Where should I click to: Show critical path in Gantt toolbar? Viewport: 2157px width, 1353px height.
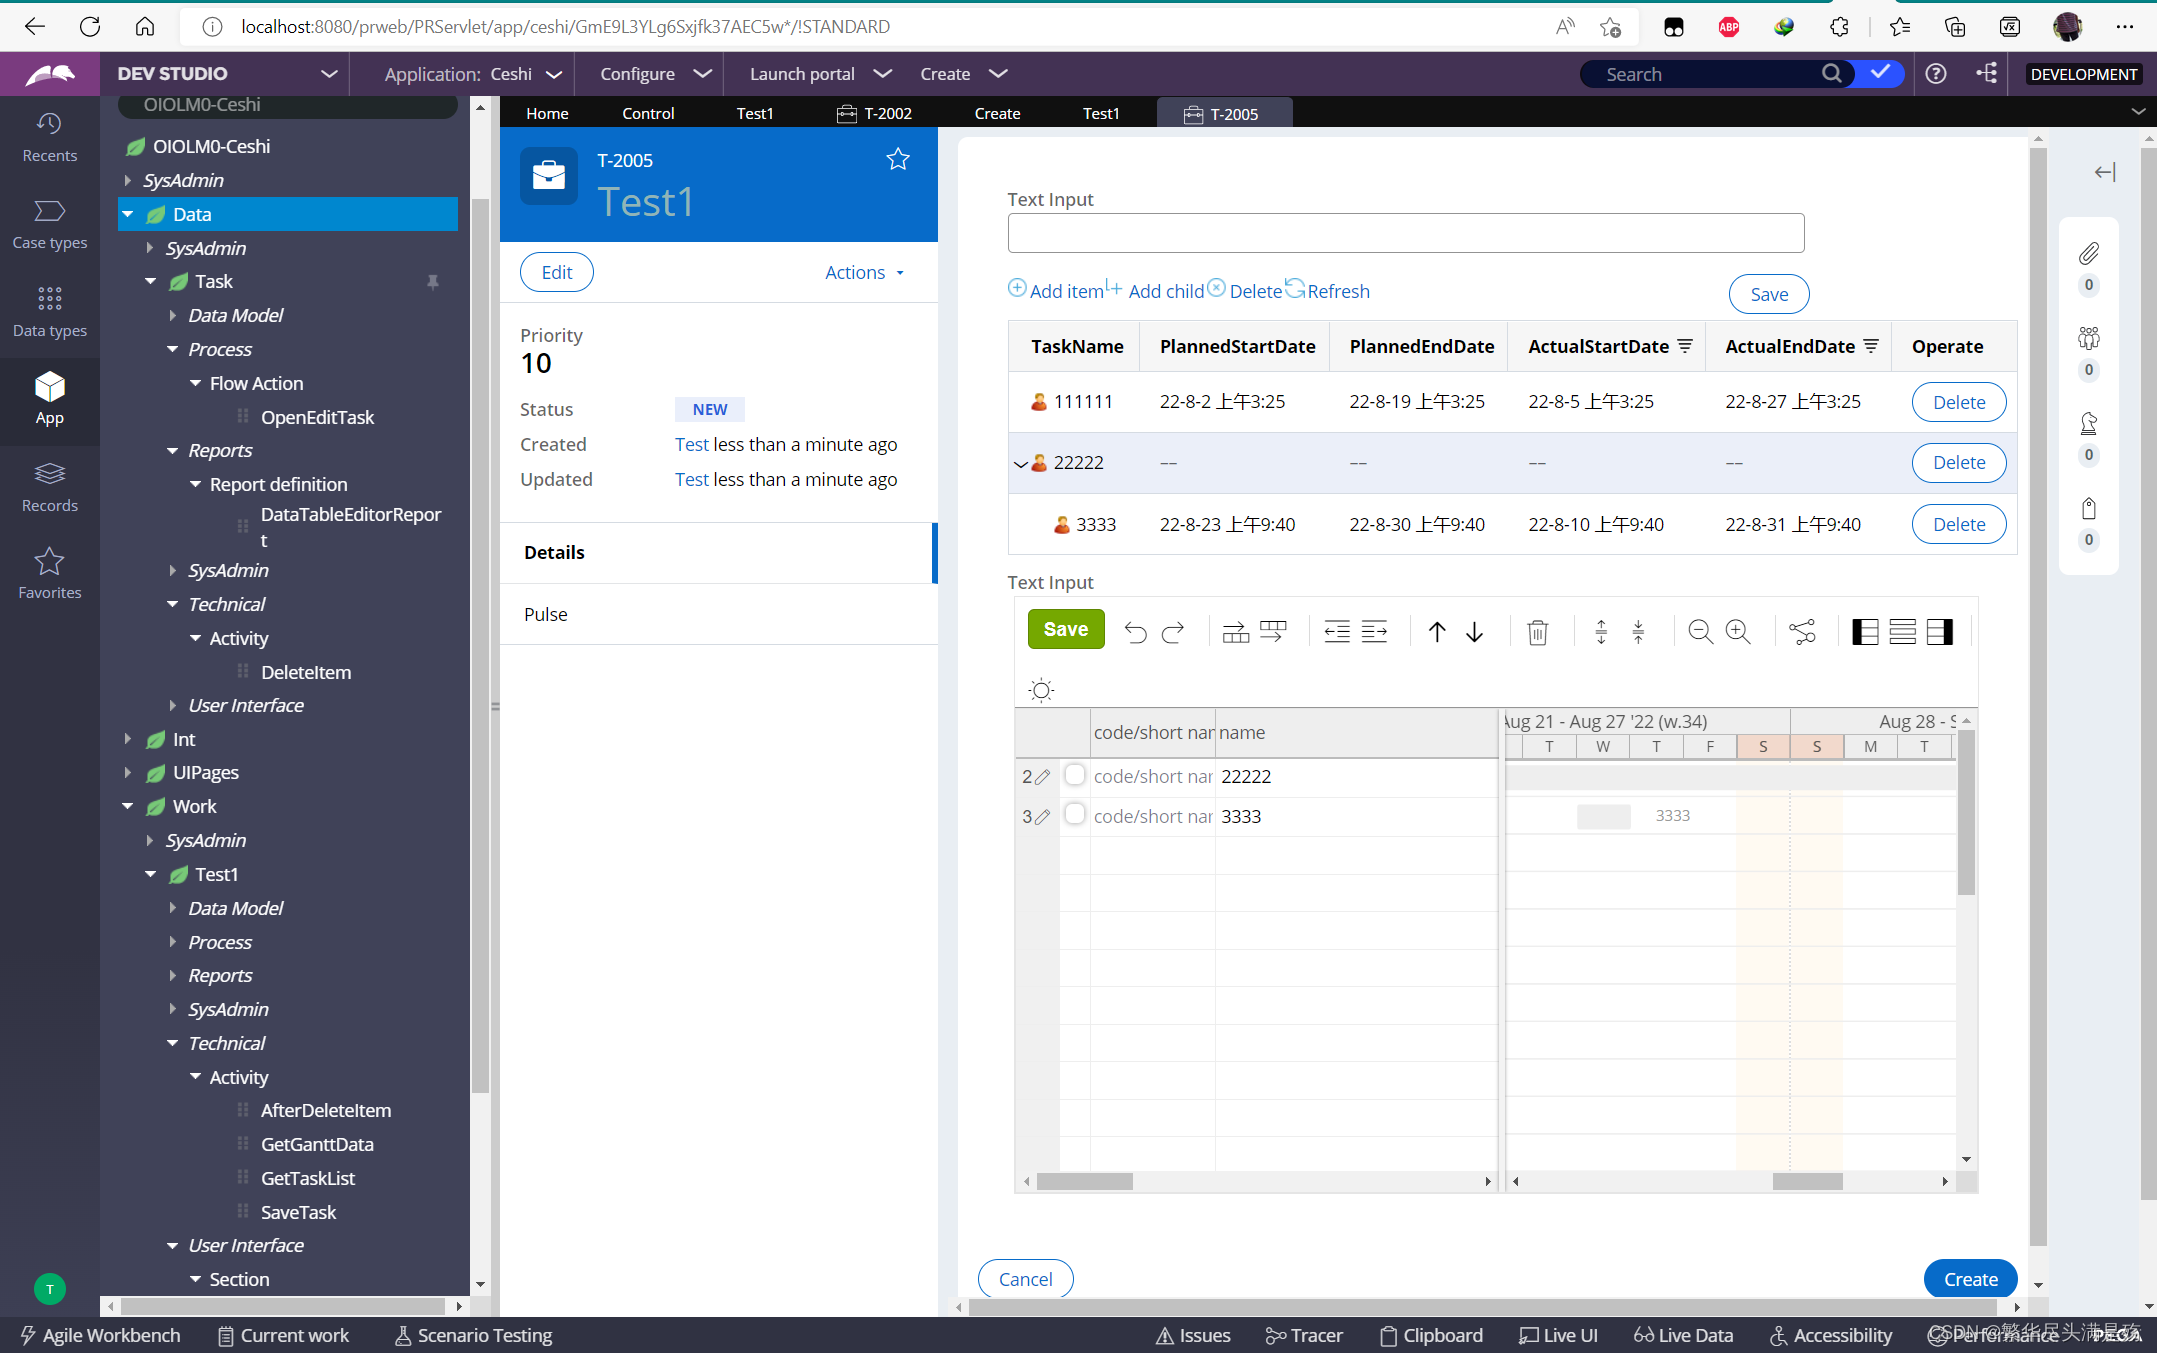point(1802,632)
